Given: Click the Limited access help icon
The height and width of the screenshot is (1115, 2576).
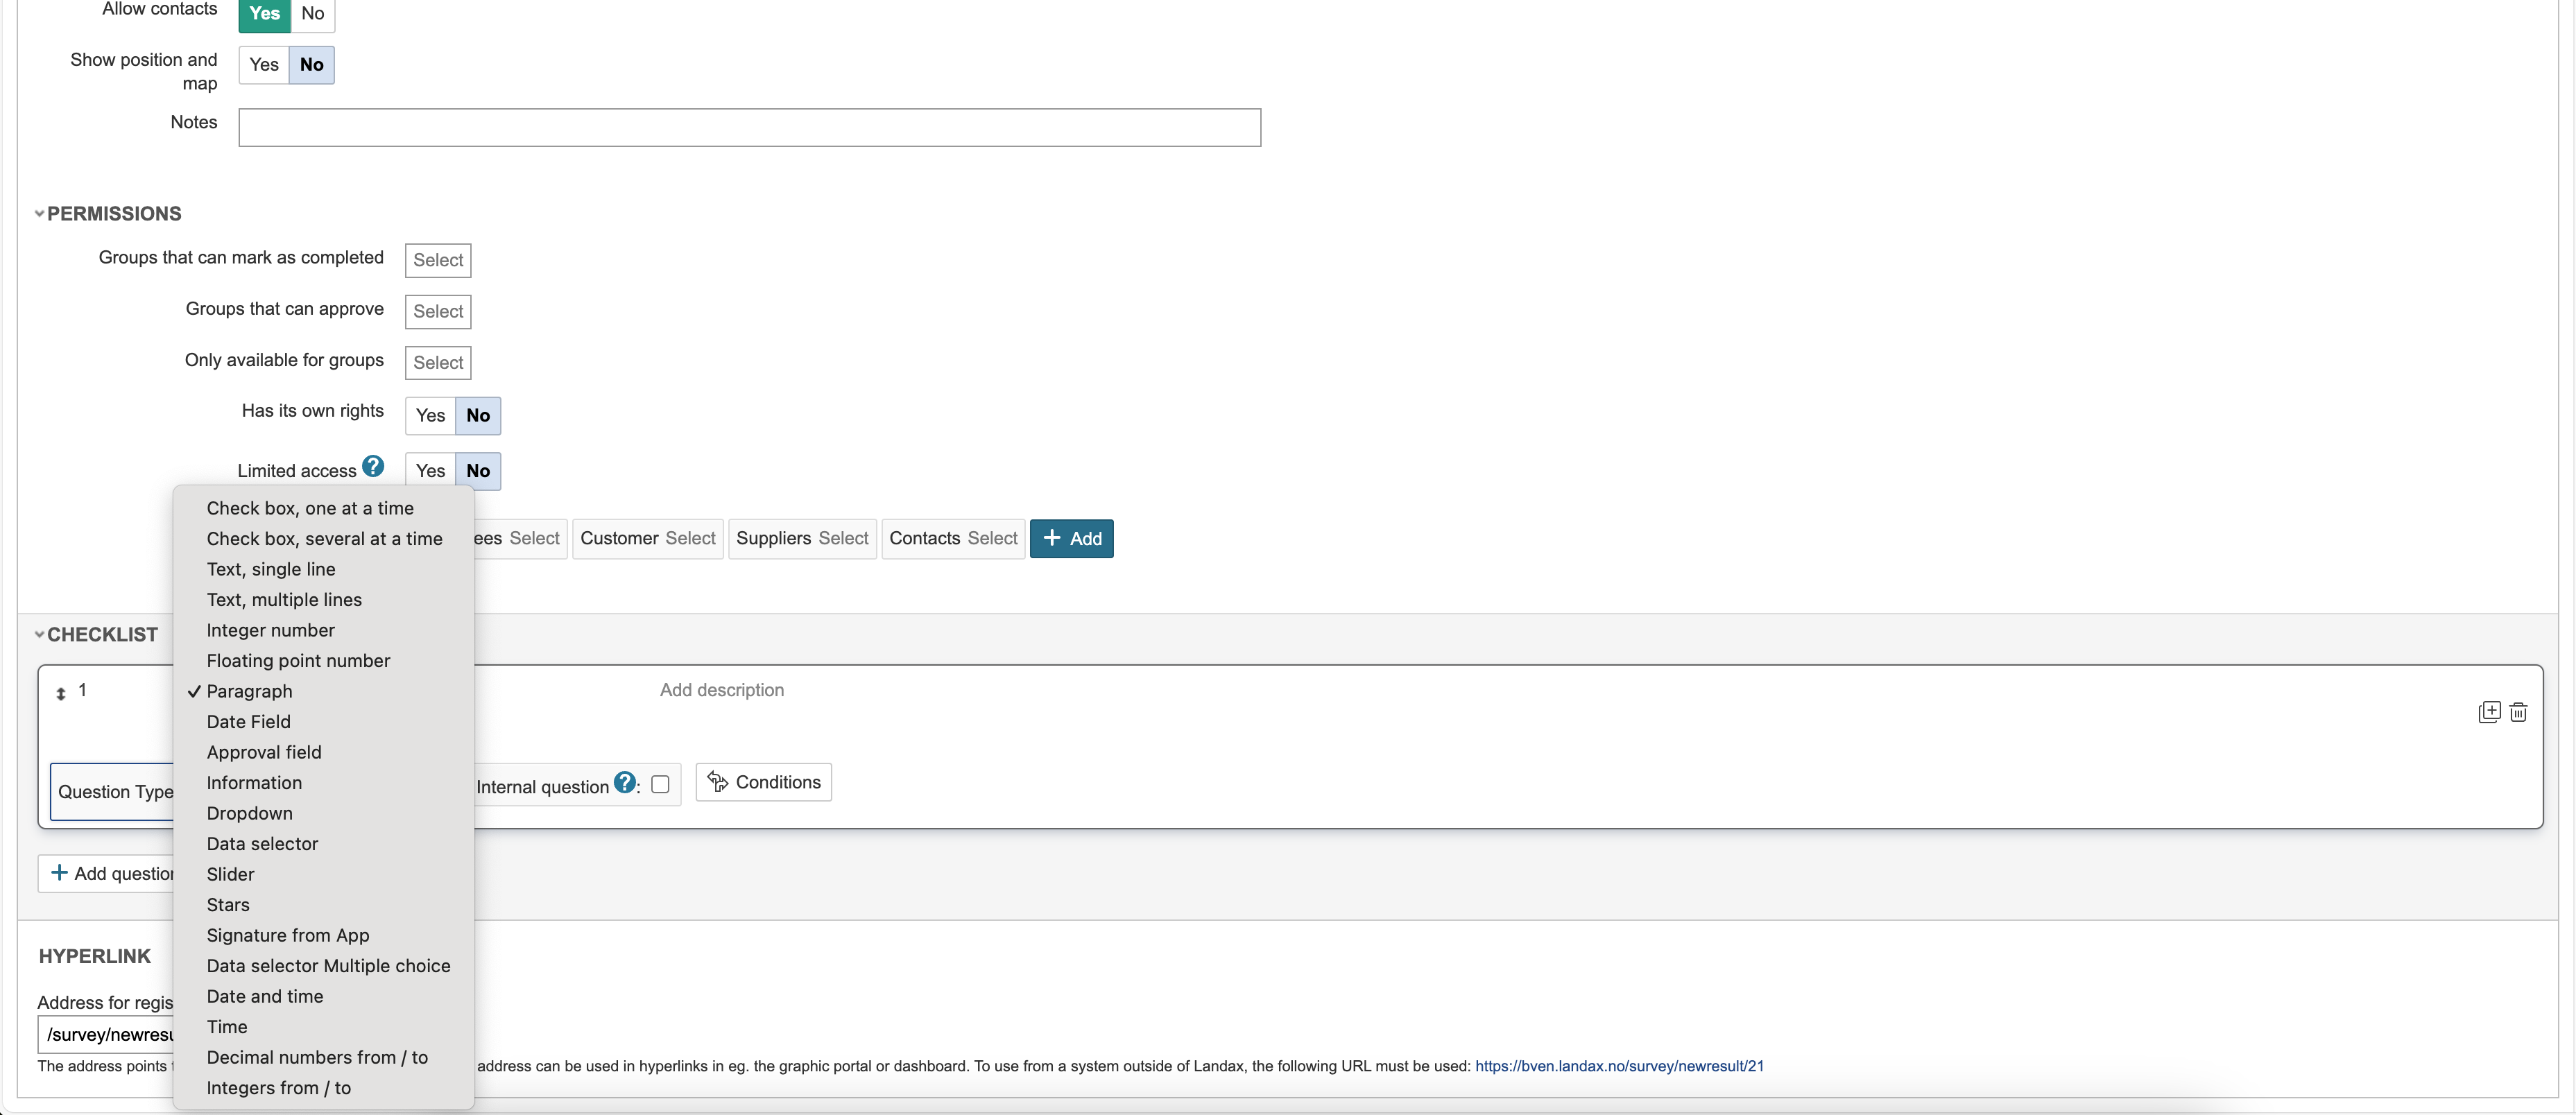Looking at the screenshot, I should pos(373,466).
